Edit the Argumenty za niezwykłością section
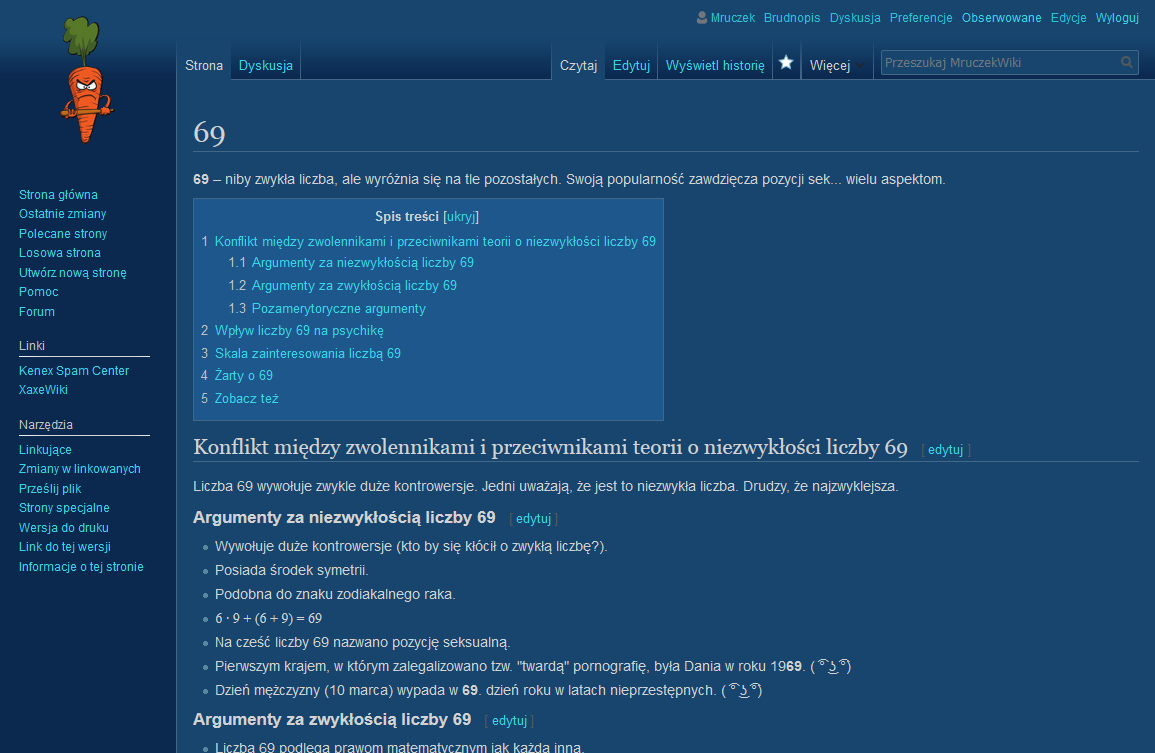 click(x=533, y=519)
